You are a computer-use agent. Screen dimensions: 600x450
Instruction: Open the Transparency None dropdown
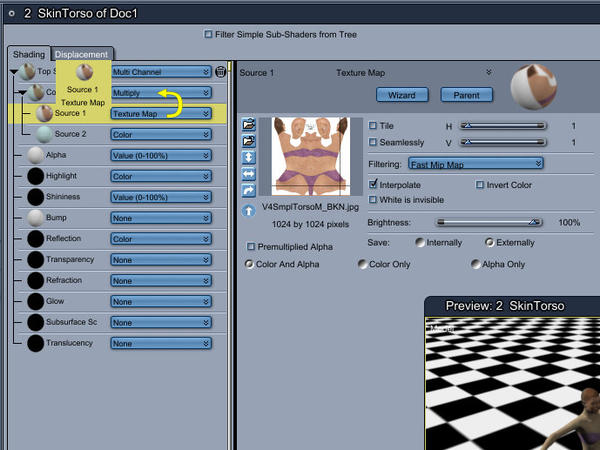click(x=161, y=260)
